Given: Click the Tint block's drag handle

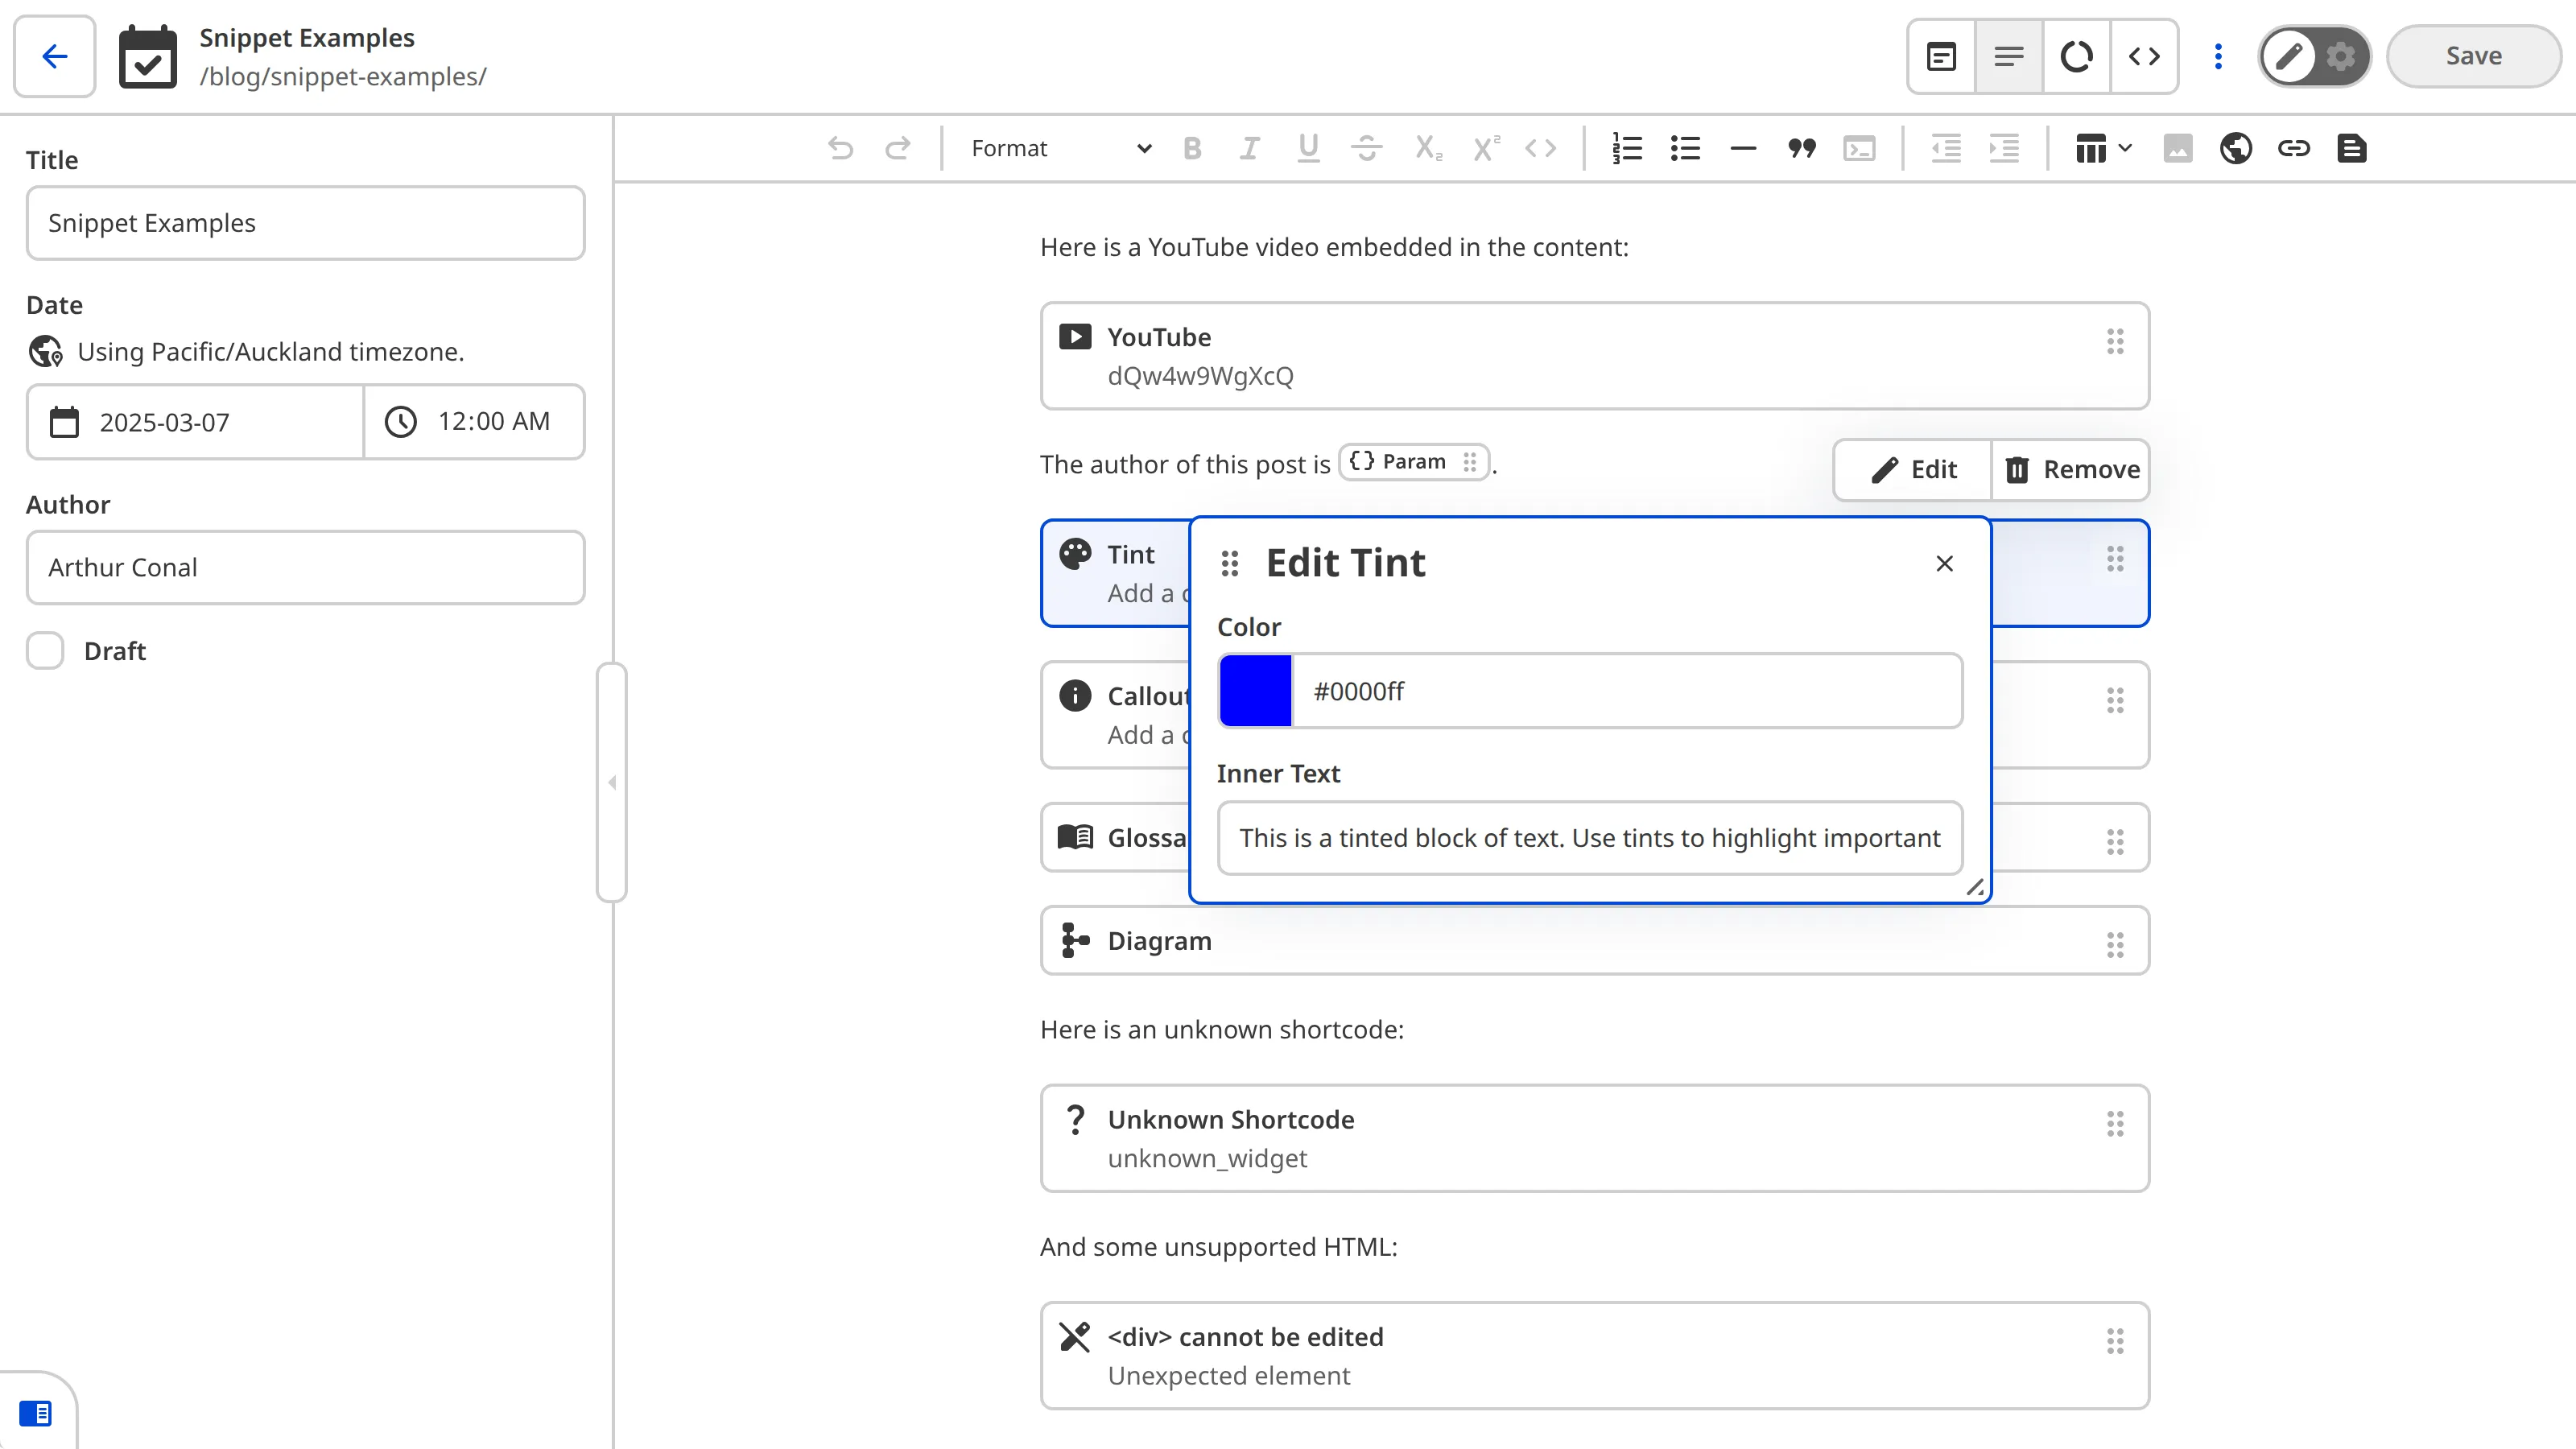Looking at the screenshot, I should tap(2115, 559).
